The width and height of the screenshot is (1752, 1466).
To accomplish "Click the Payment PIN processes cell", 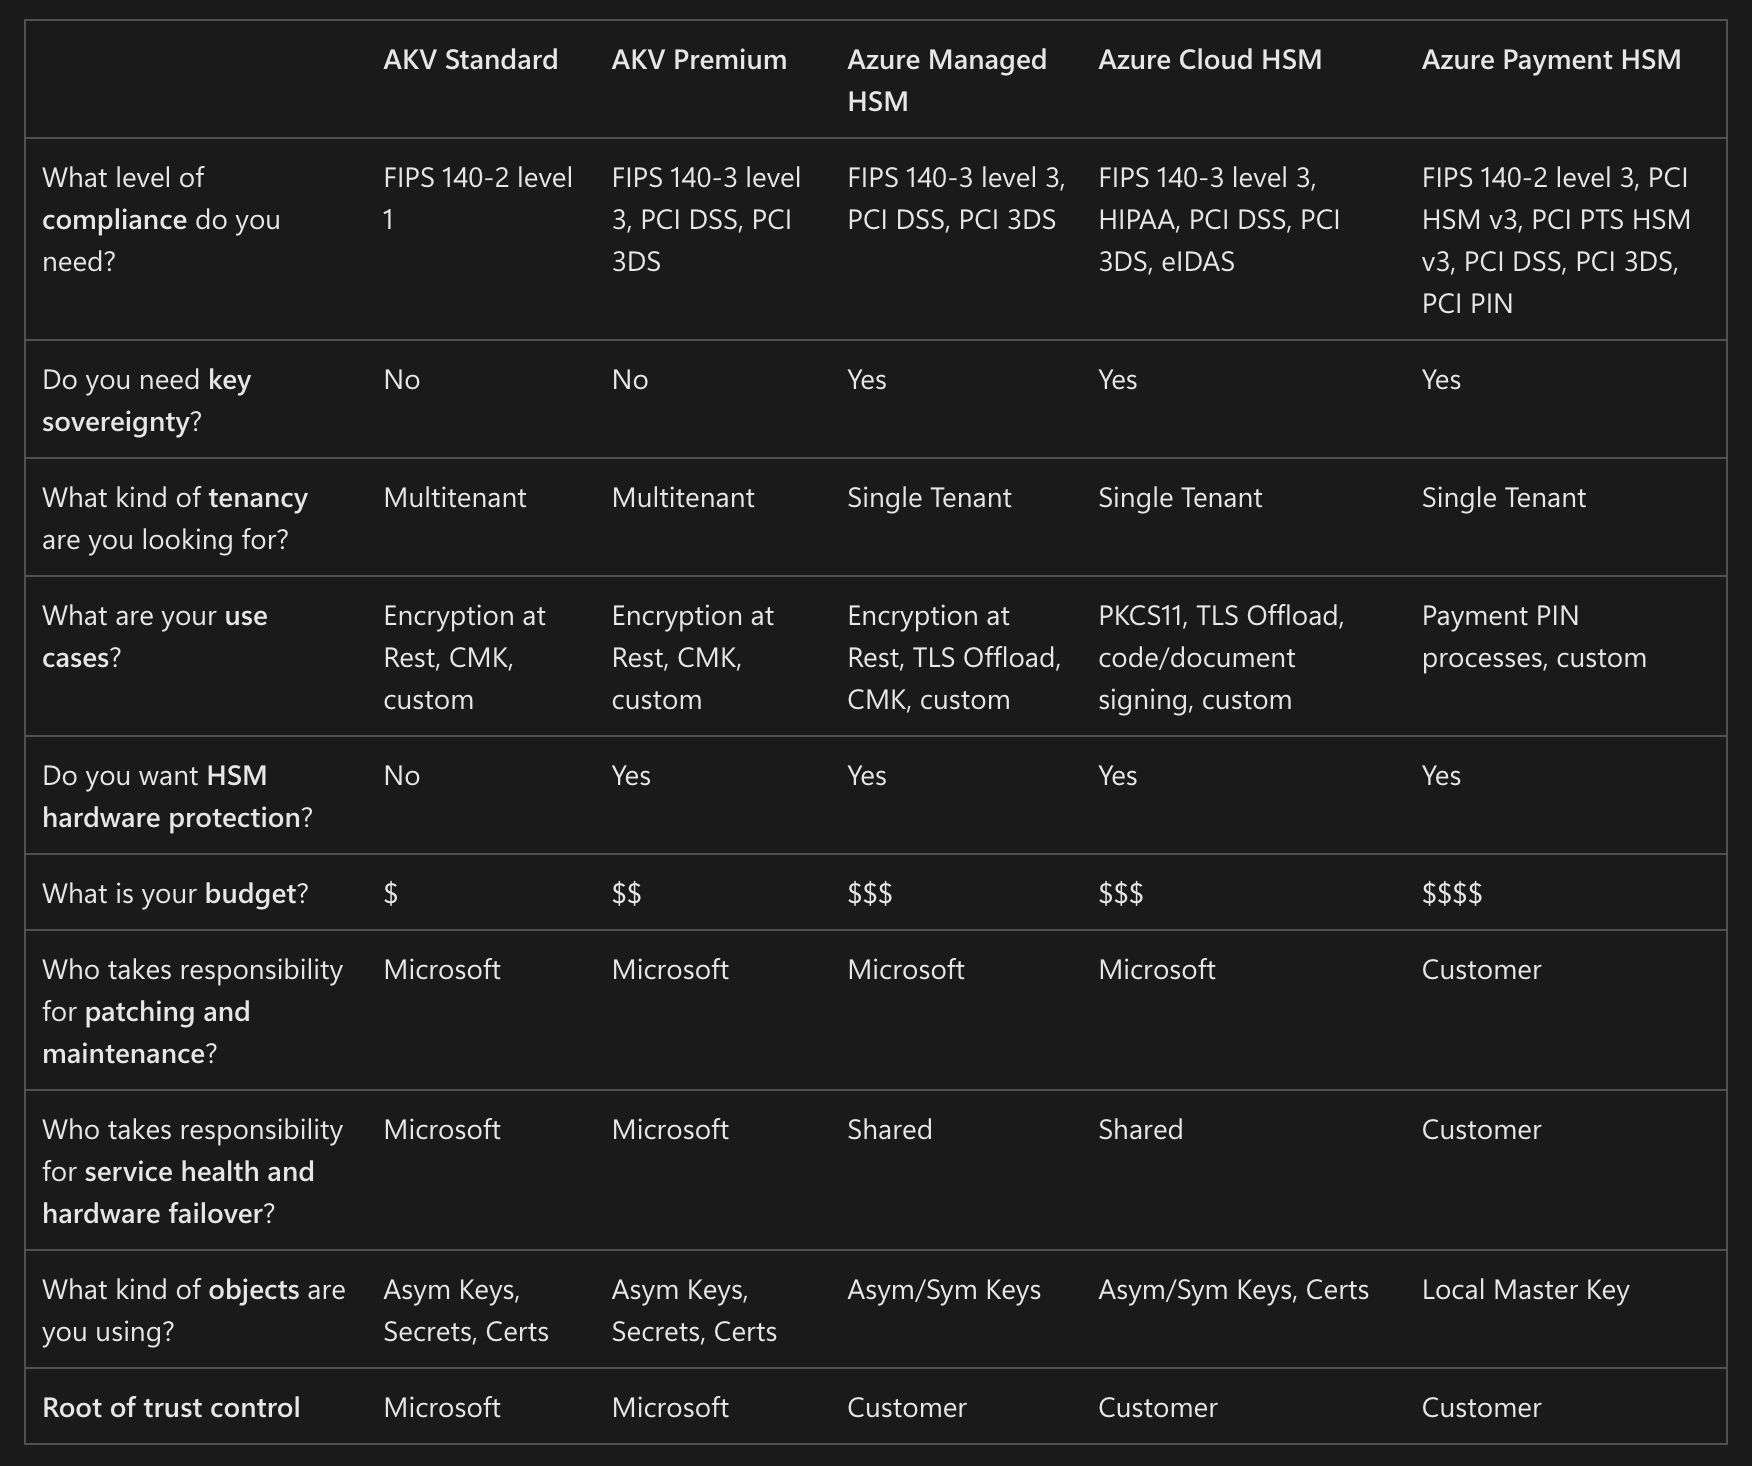I will tap(1533, 636).
